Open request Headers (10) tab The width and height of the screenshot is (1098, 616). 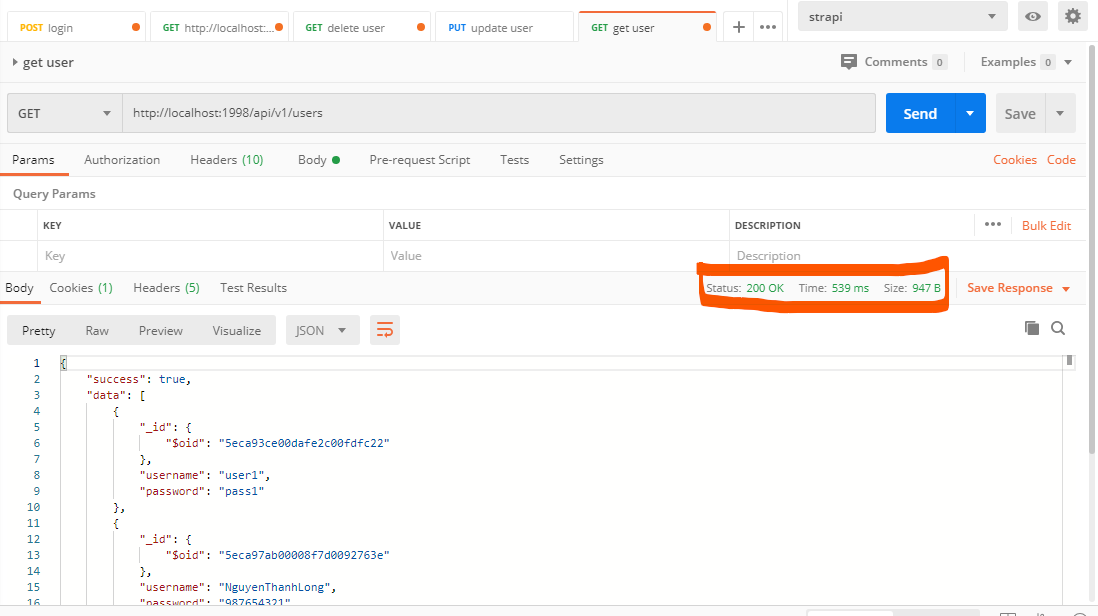[x=227, y=160]
